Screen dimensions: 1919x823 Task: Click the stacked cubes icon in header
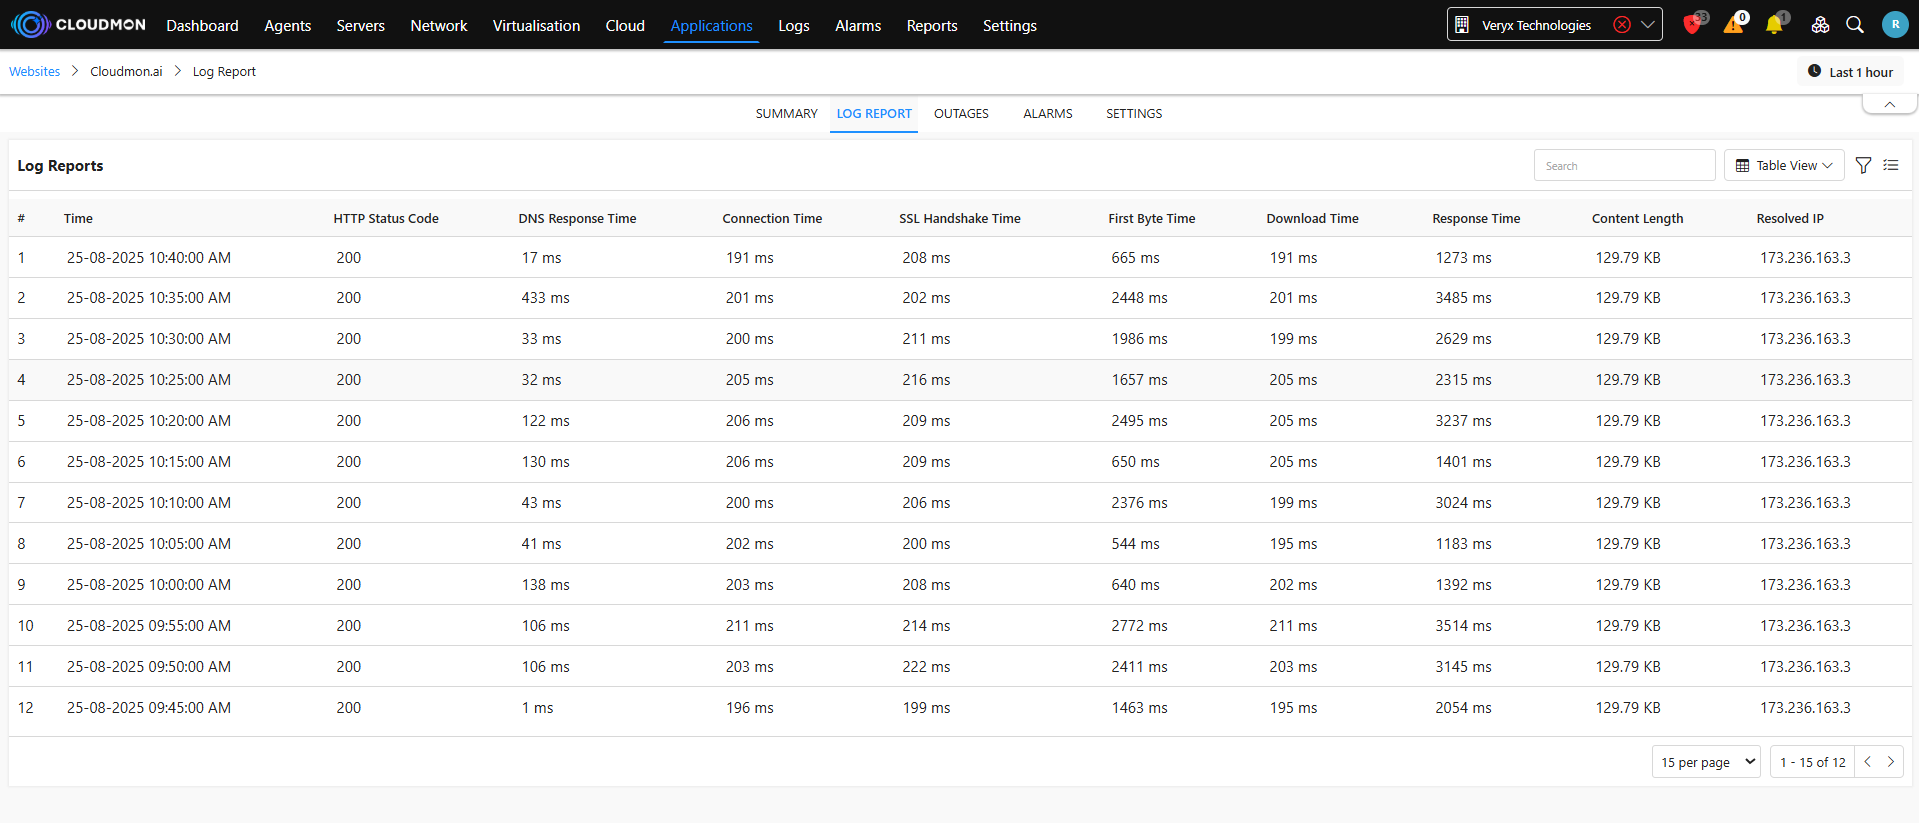[x=1820, y=25]
